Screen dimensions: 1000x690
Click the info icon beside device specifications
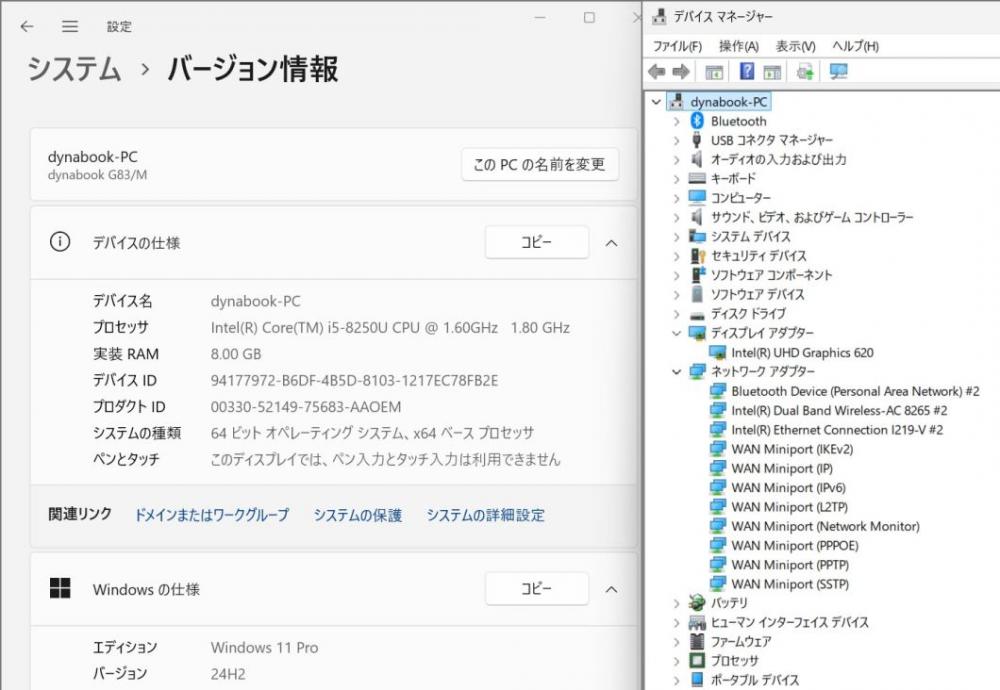point(60,242)
